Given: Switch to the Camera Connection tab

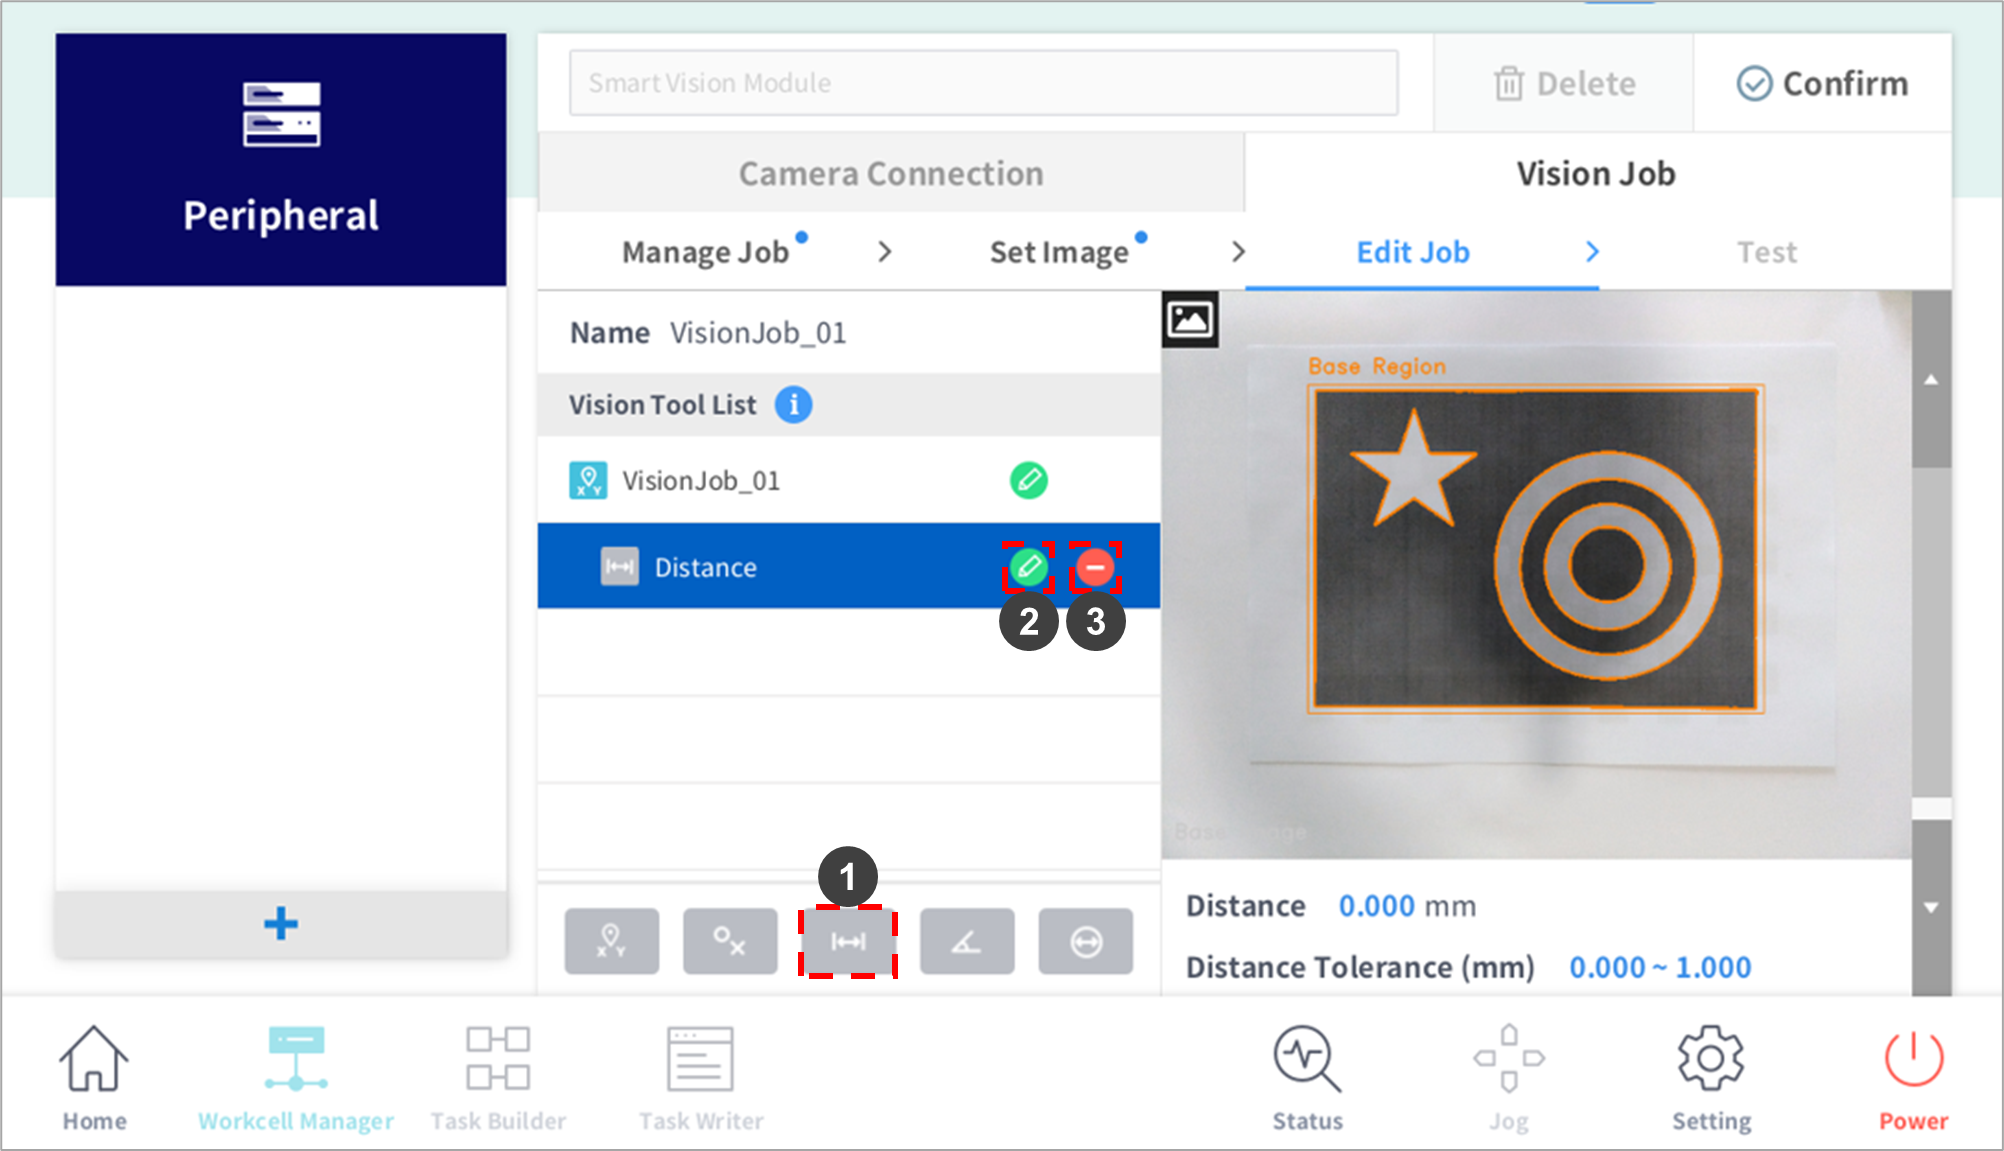Looking at the screenshot, I should point(891,174).
